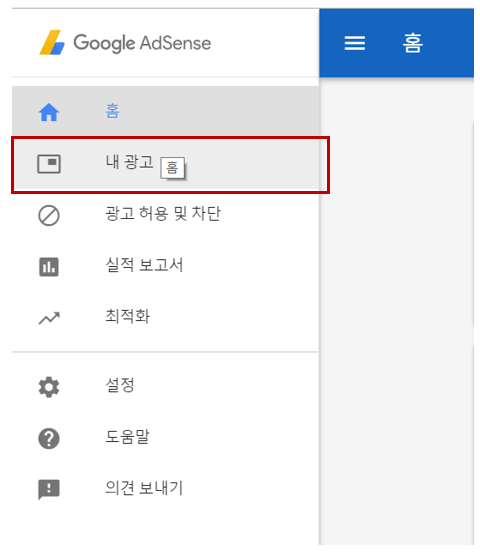The image size is (480, 553).
Task: Click the Google AdSense wordmark text
Action: coord(142,43)
